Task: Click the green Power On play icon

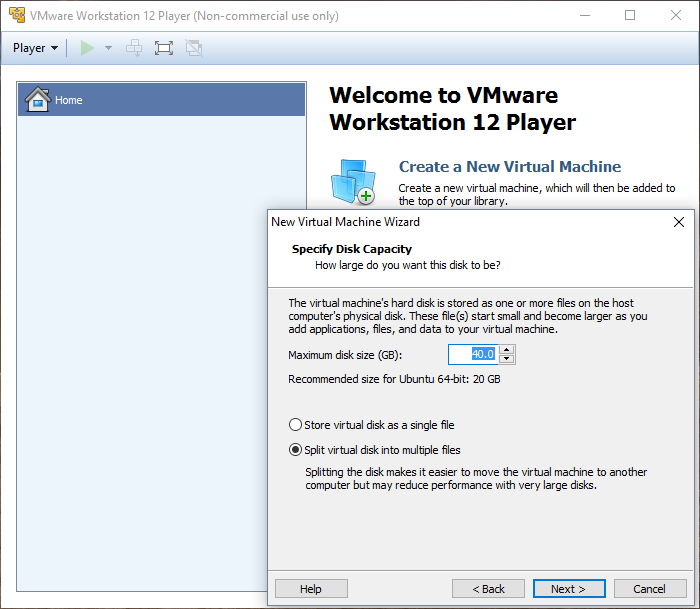Action: 88,48
